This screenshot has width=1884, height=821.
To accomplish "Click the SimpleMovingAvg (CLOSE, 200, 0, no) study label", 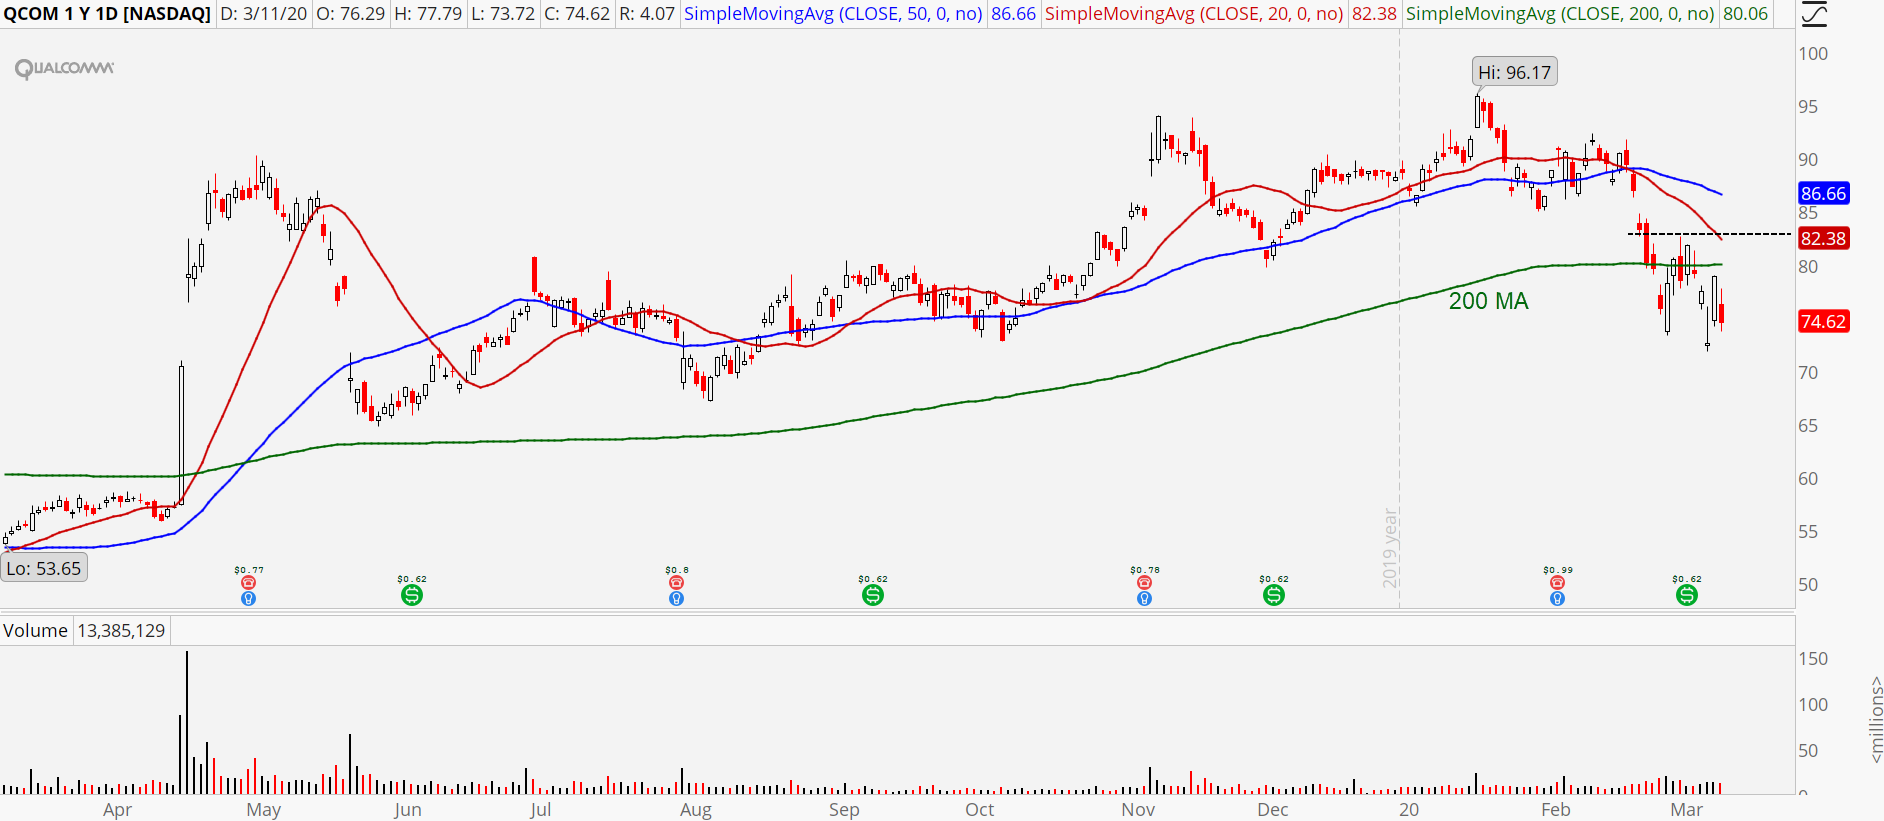I will pyautogui.click(x=1560, y=14).
